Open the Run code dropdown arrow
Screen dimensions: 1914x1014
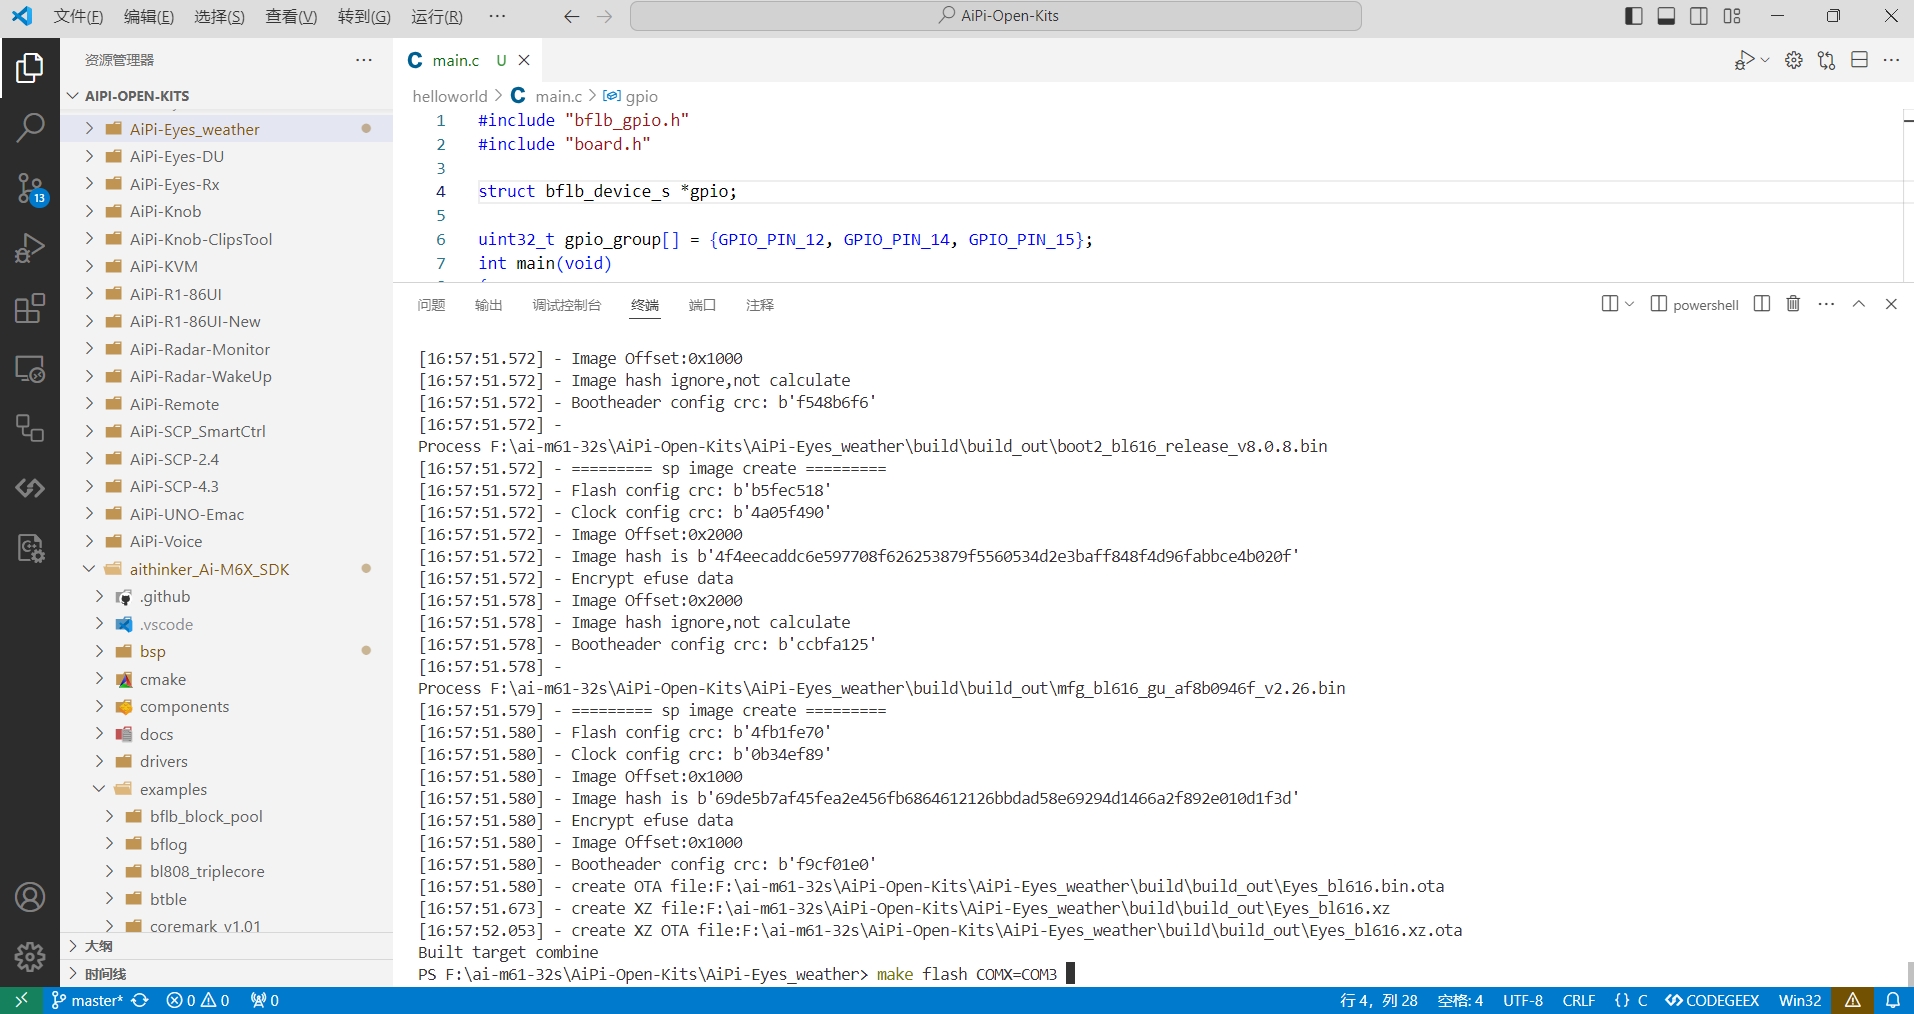pos(1765,60)
